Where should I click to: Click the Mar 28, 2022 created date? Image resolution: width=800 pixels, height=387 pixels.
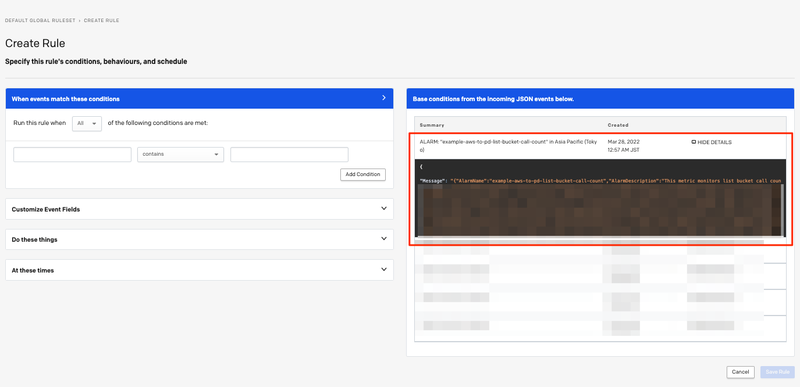(x=623, y=145)
